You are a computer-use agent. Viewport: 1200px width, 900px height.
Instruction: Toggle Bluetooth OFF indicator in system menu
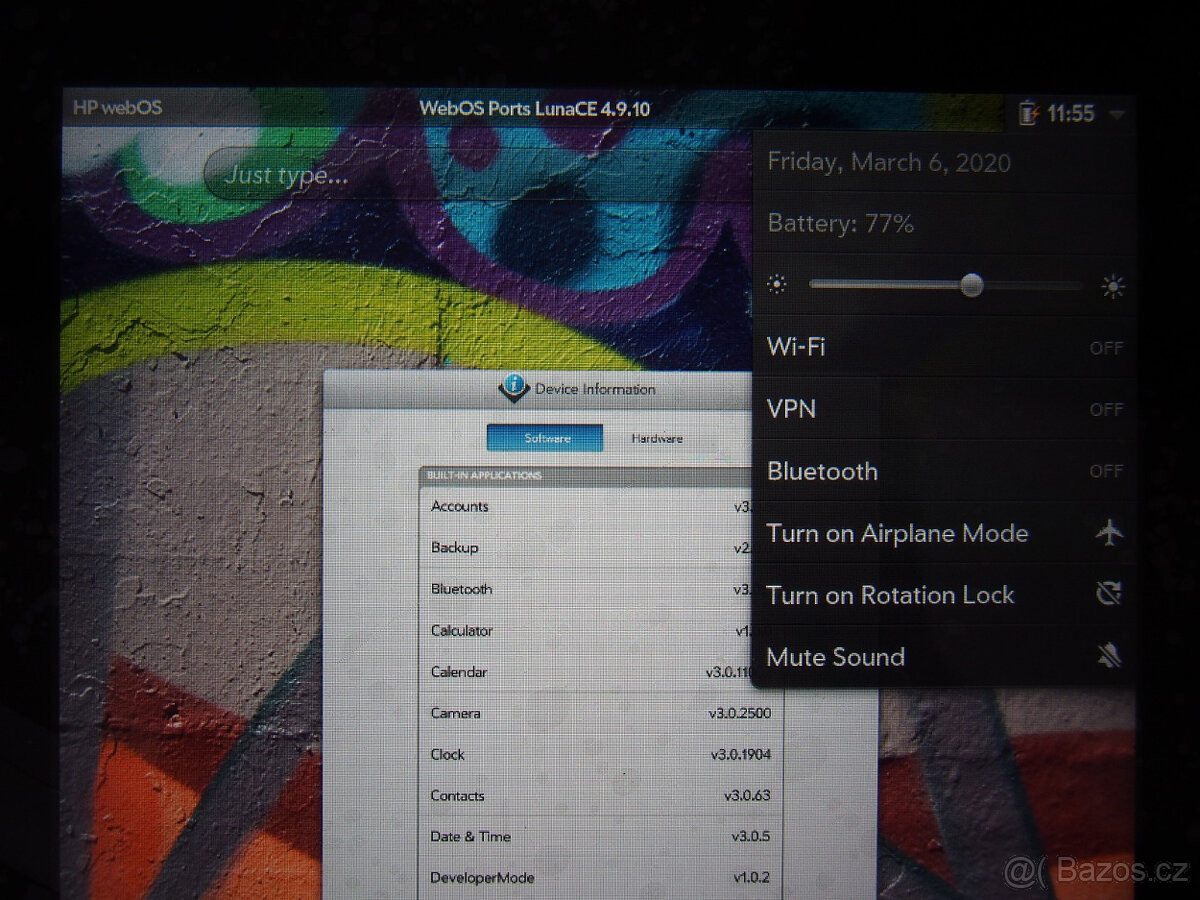click(x=1106, y=471)
